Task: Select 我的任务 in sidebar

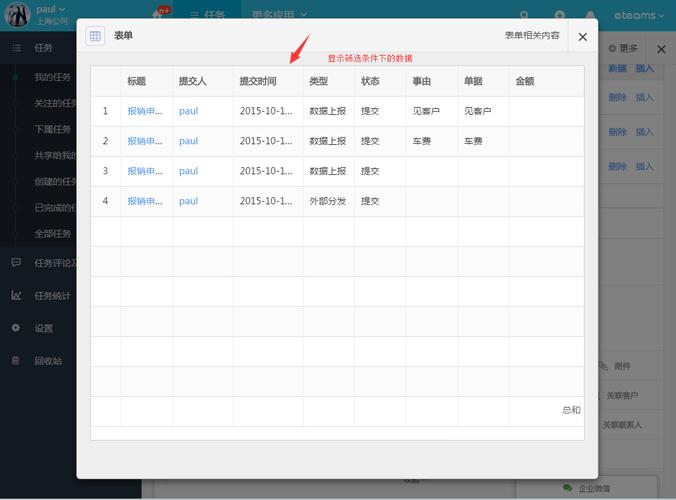Action: pyautogui.click(x=53, y=77)
